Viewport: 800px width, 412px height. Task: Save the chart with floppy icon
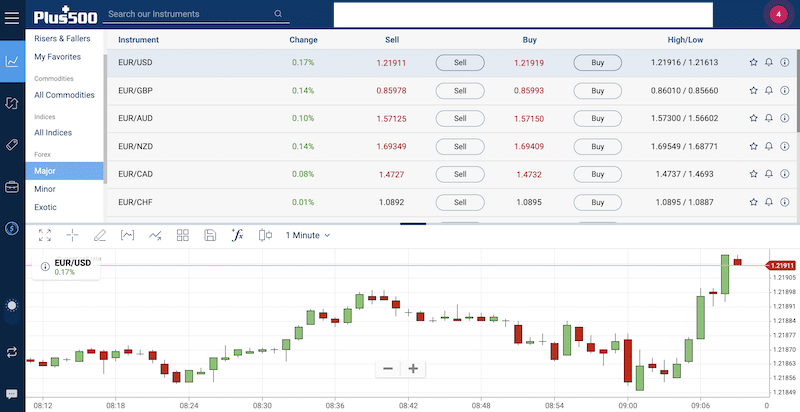[210, 235]
